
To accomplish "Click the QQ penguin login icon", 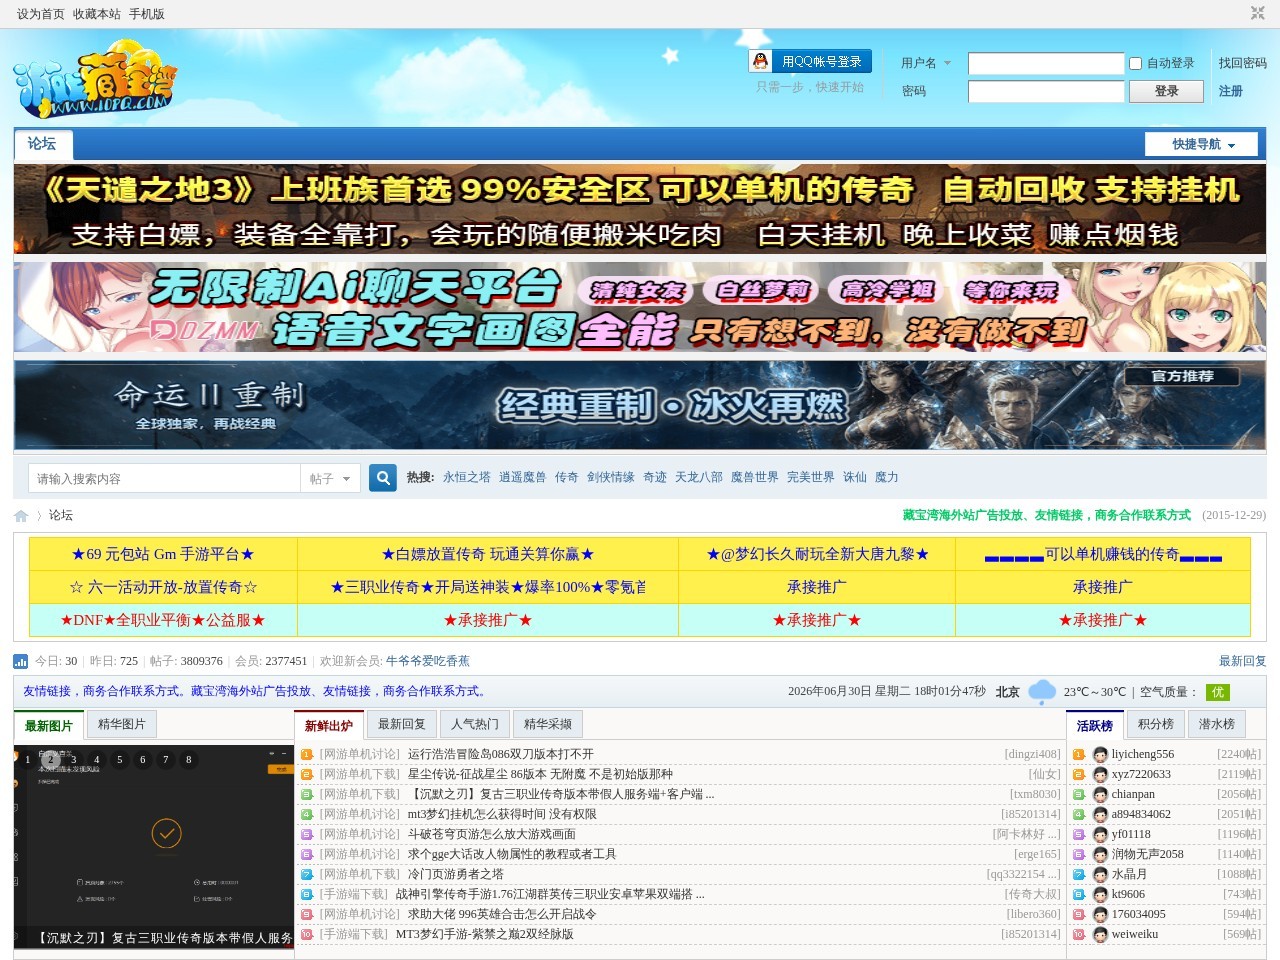I will (x=761, y=61).
